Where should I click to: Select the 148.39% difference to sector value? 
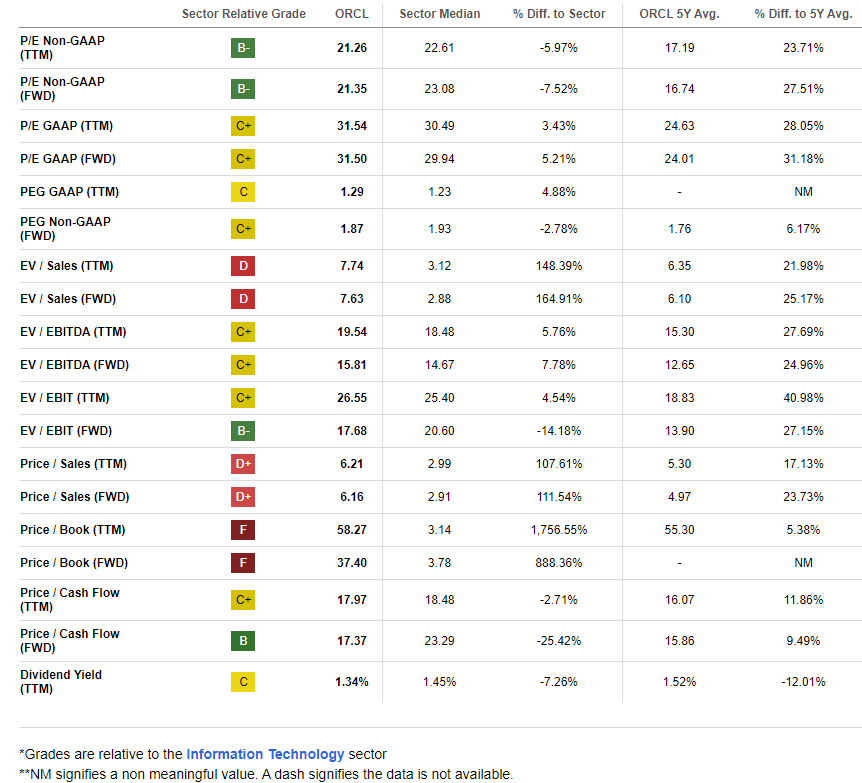tap(559, 266)
